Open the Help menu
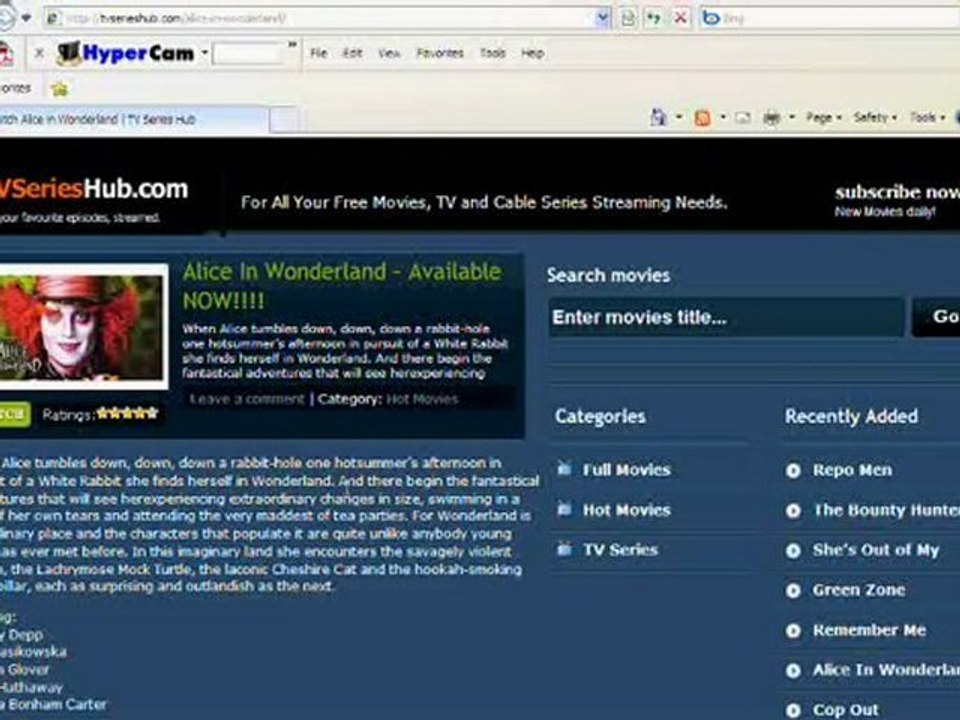Screen dimensions: 960x720 (x=533, y=53)
